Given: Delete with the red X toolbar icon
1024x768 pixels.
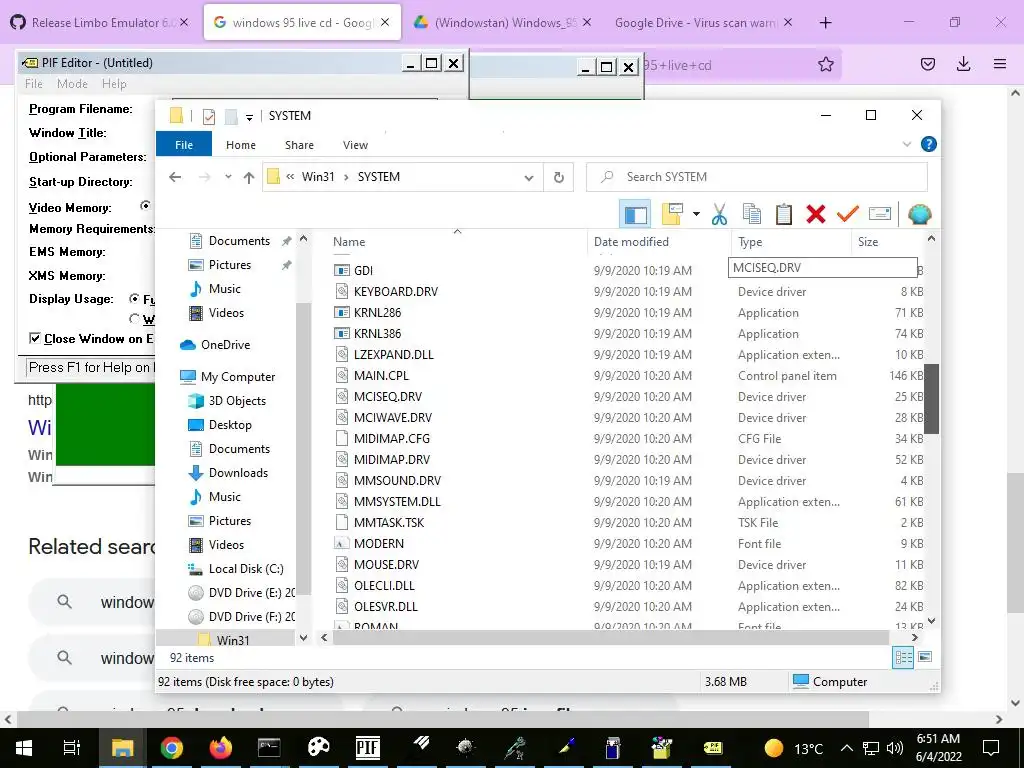Looking at the screenshot, I should pos(816,214).
